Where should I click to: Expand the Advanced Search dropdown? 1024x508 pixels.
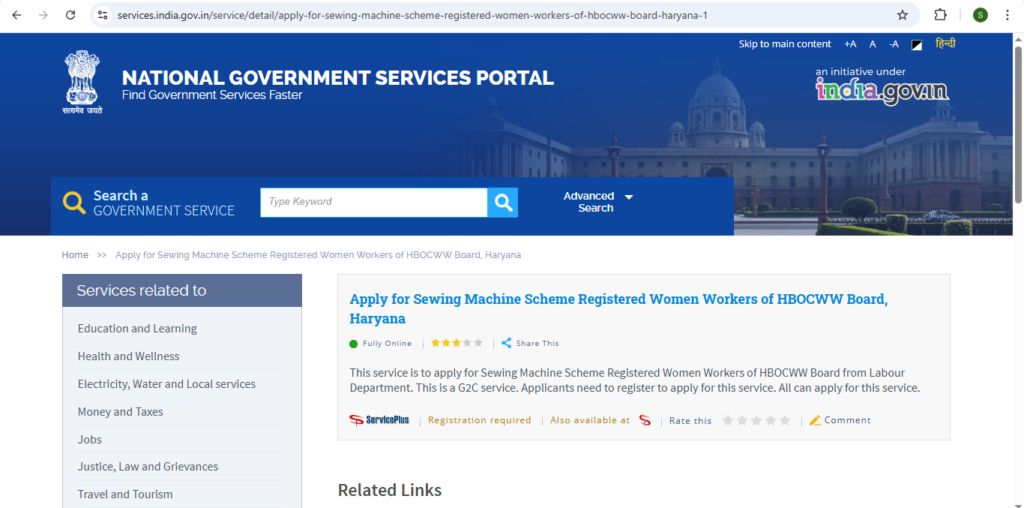[598, 202]
